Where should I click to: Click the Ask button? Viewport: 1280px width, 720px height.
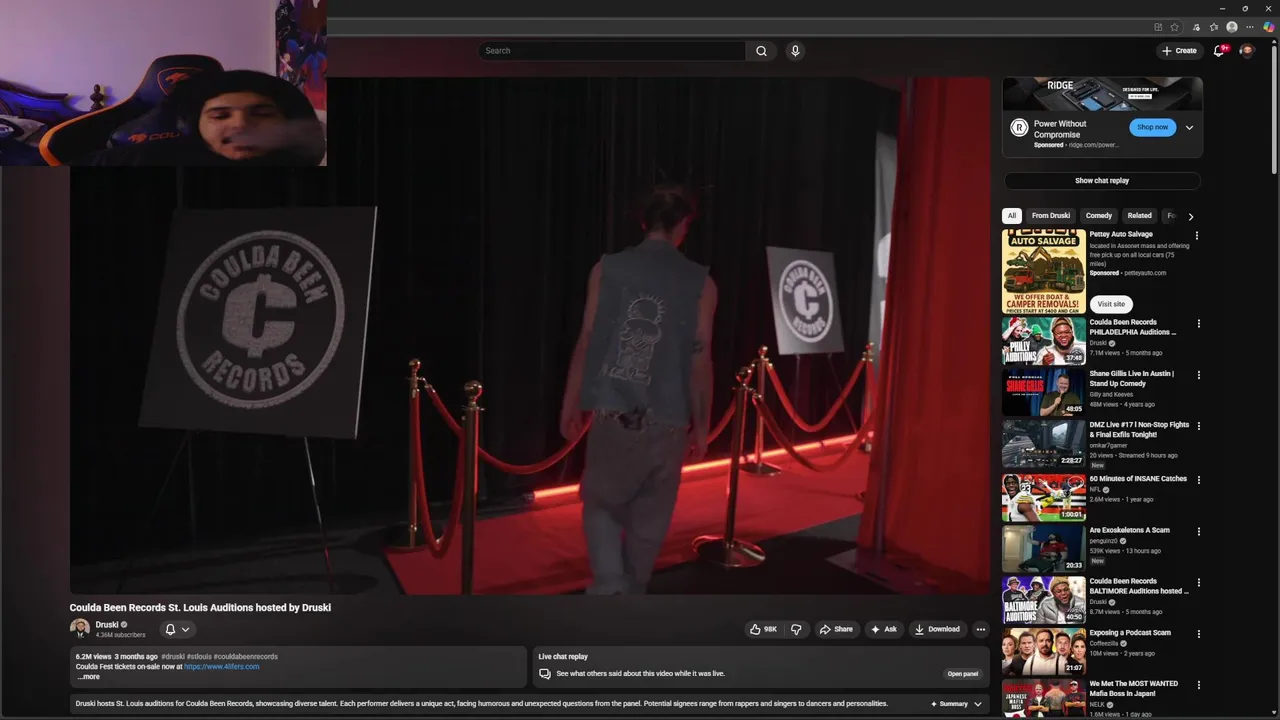884,629
